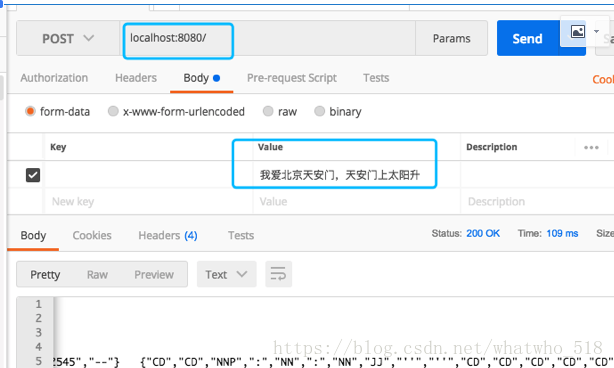
Task: Switch to the Authorization tab
Action: click(x=54, y=78)
